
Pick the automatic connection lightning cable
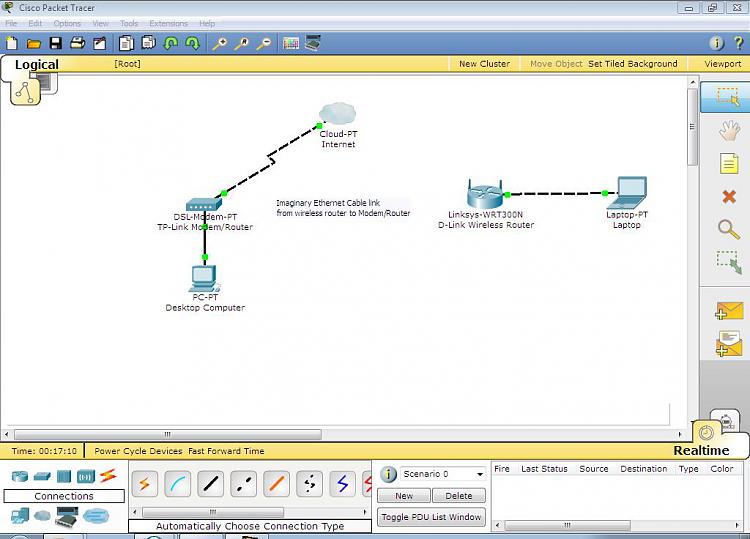tap(144, 484)
